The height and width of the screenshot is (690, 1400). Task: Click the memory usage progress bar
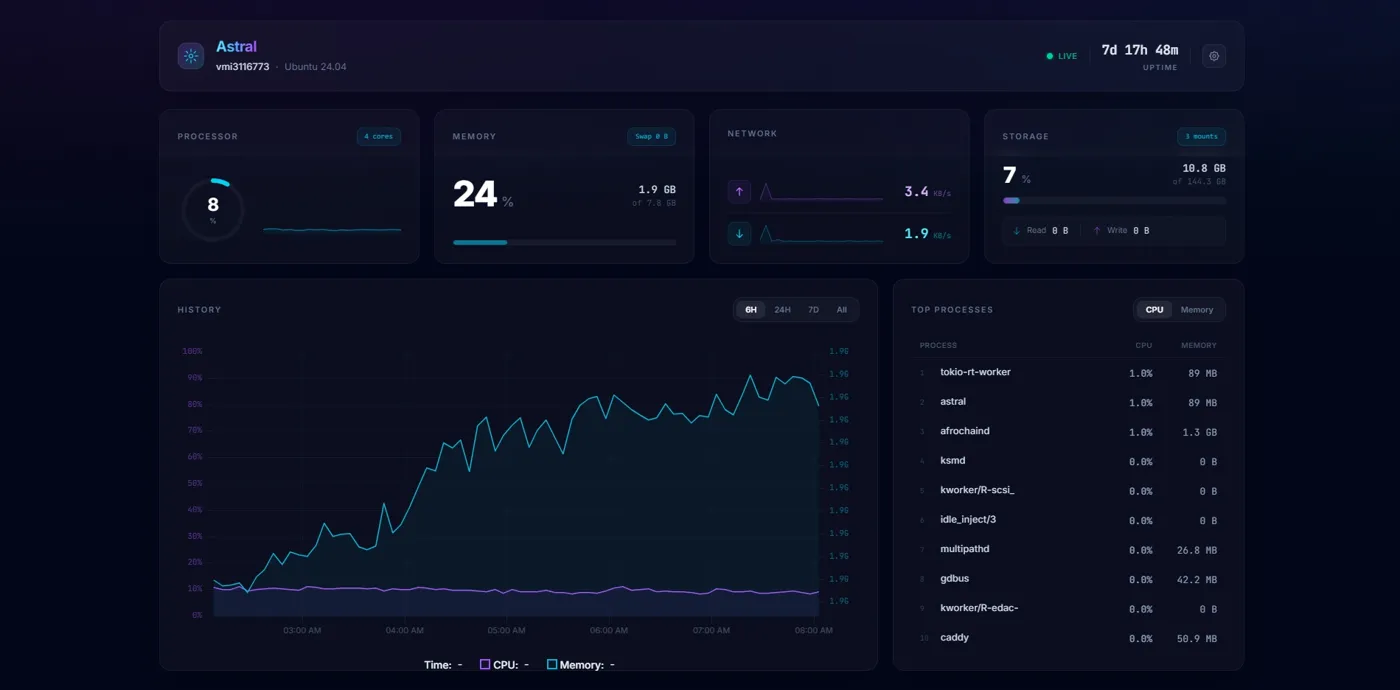pyautogui.click(x=564, y=242)
